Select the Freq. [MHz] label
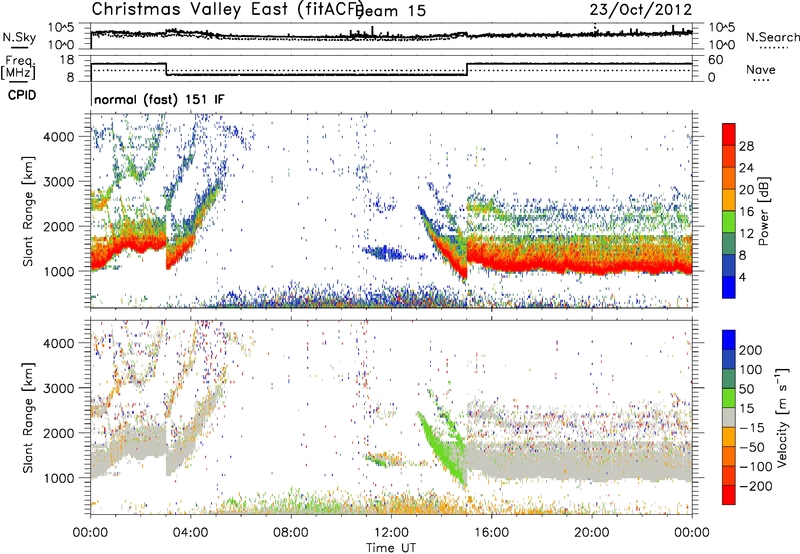The image size is (800, 554). (18, 67)
